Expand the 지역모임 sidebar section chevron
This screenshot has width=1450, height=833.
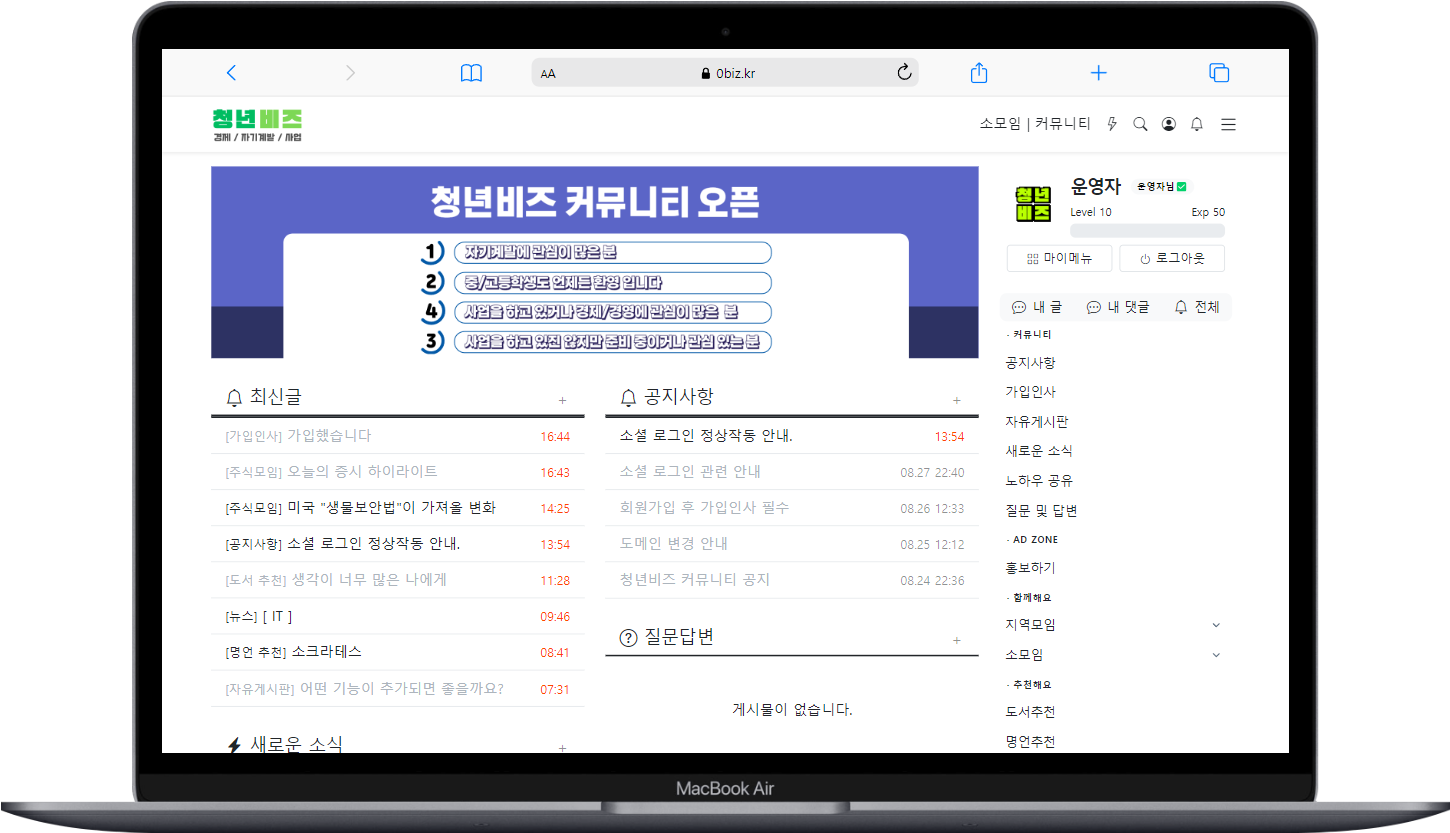click(1216, 624)
